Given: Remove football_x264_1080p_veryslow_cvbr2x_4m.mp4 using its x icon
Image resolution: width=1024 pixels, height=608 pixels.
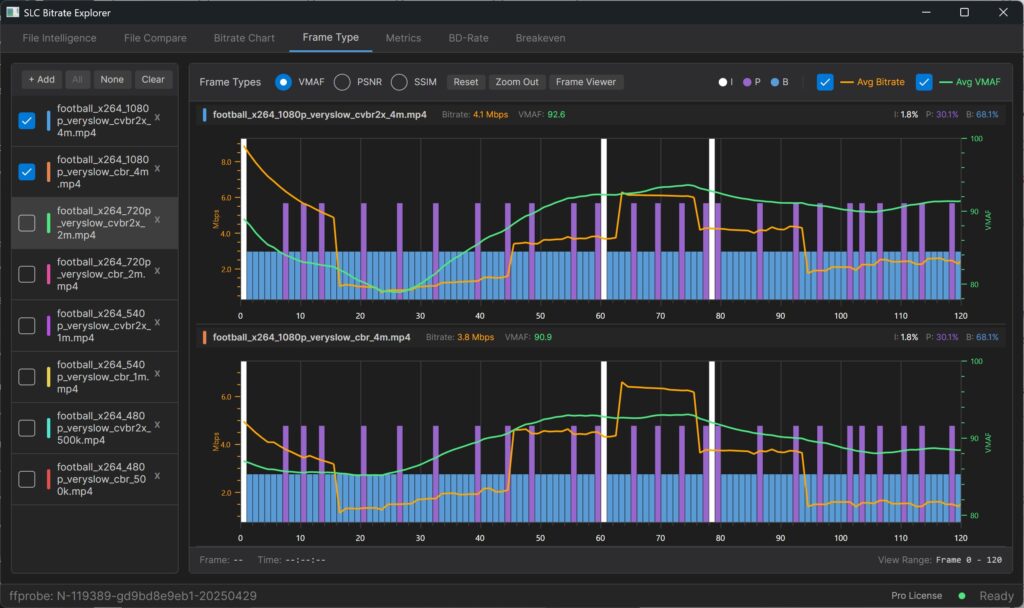Looking at the screenshot, I should (x=157, y=116).
